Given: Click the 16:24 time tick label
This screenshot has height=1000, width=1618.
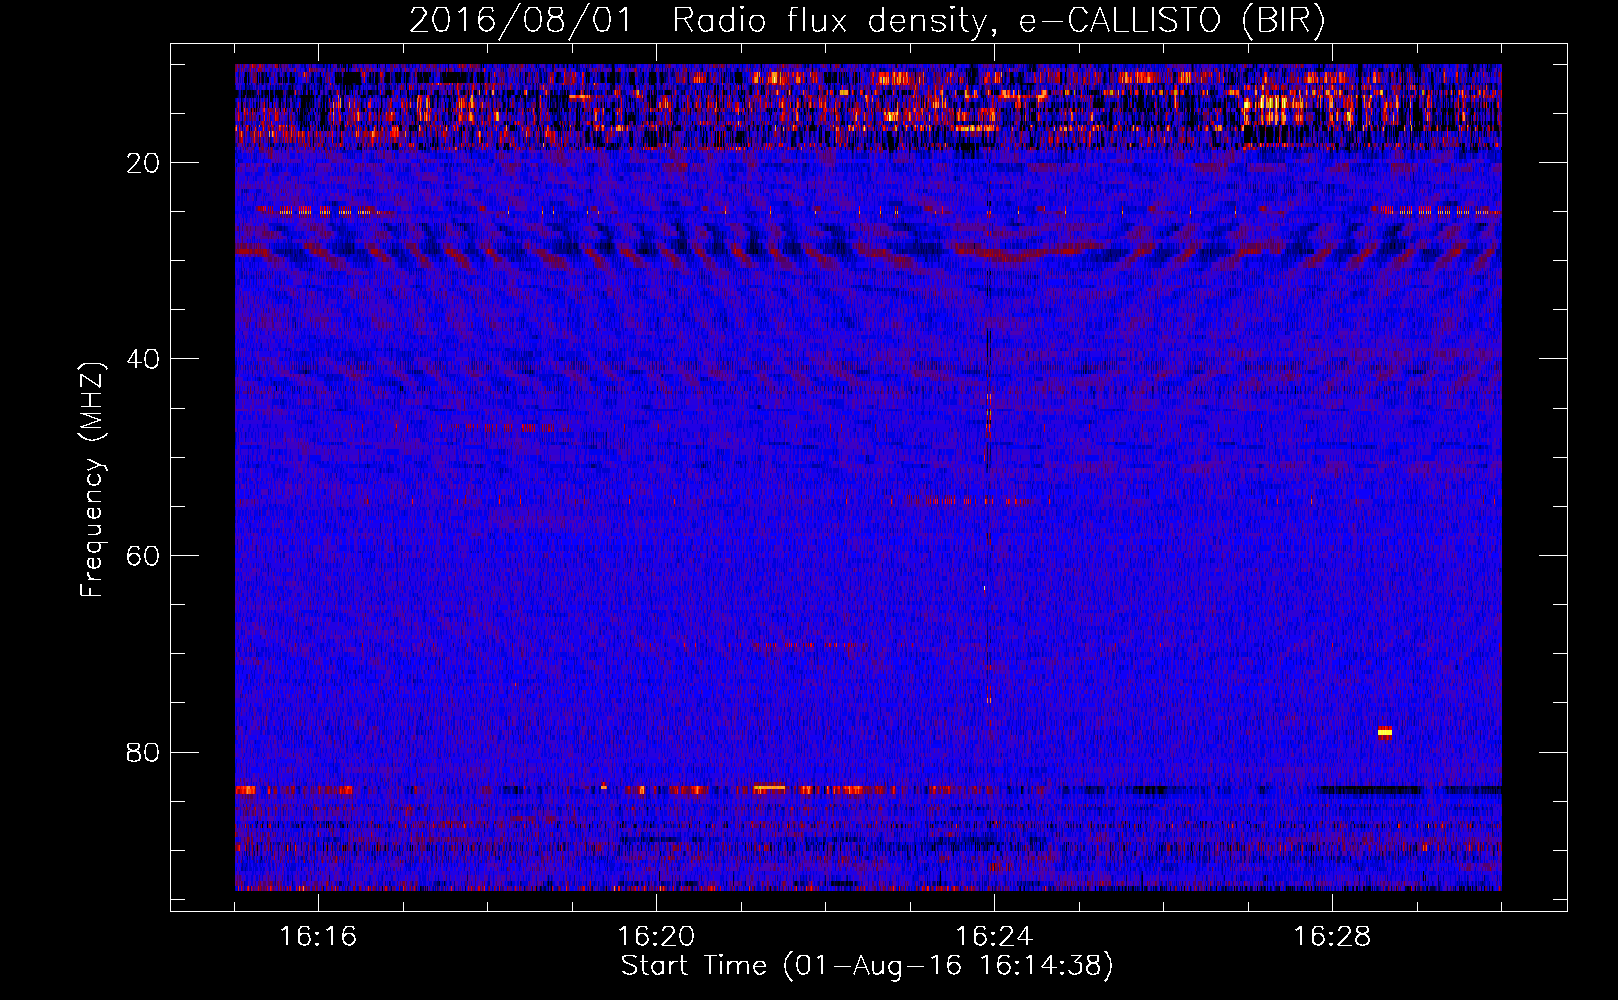Looking at the screenshot, I should 994,937.
